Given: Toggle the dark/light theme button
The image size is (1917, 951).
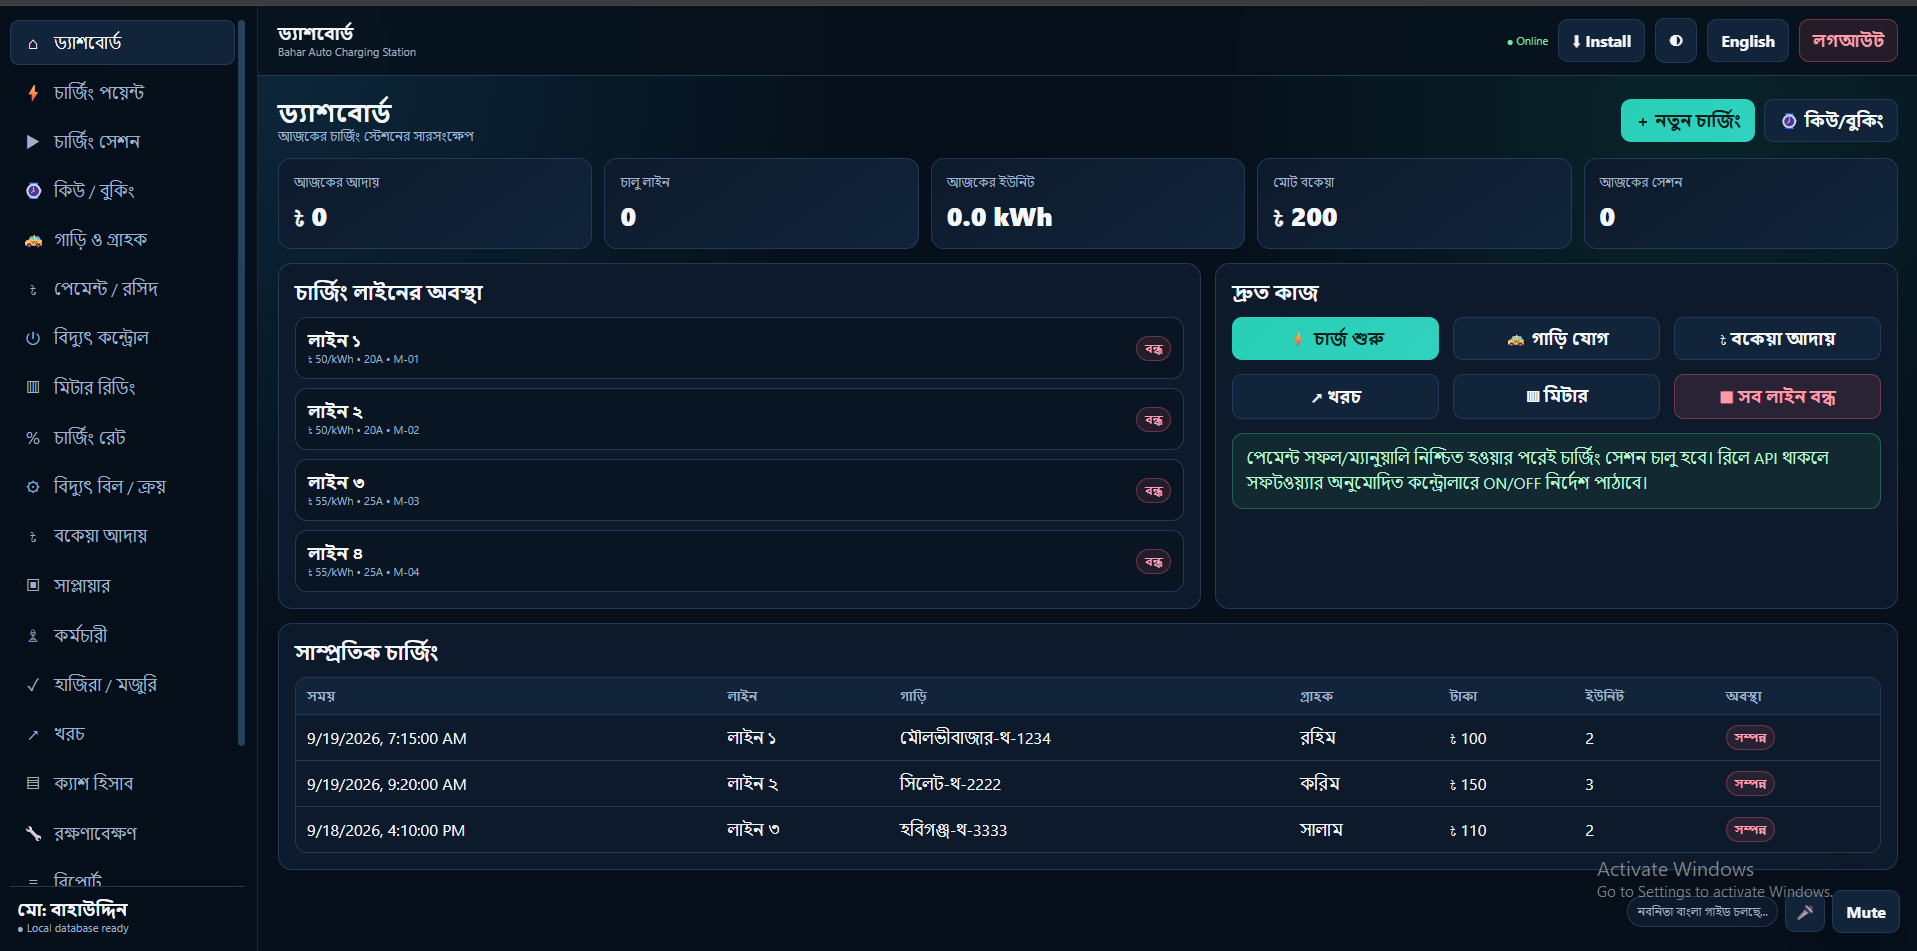Looking at the screenshot, I should pos(1676,41).
